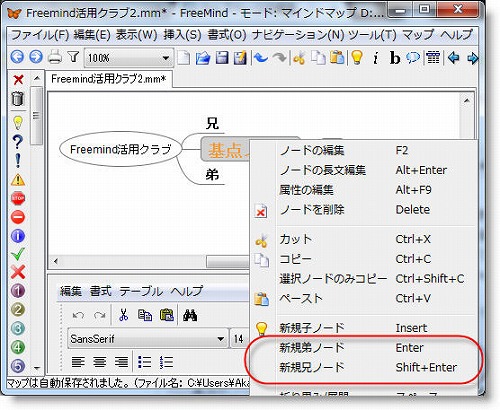
Task: Click the map vertical scrollbar up arrow
Action: click(x=467, y=100)
